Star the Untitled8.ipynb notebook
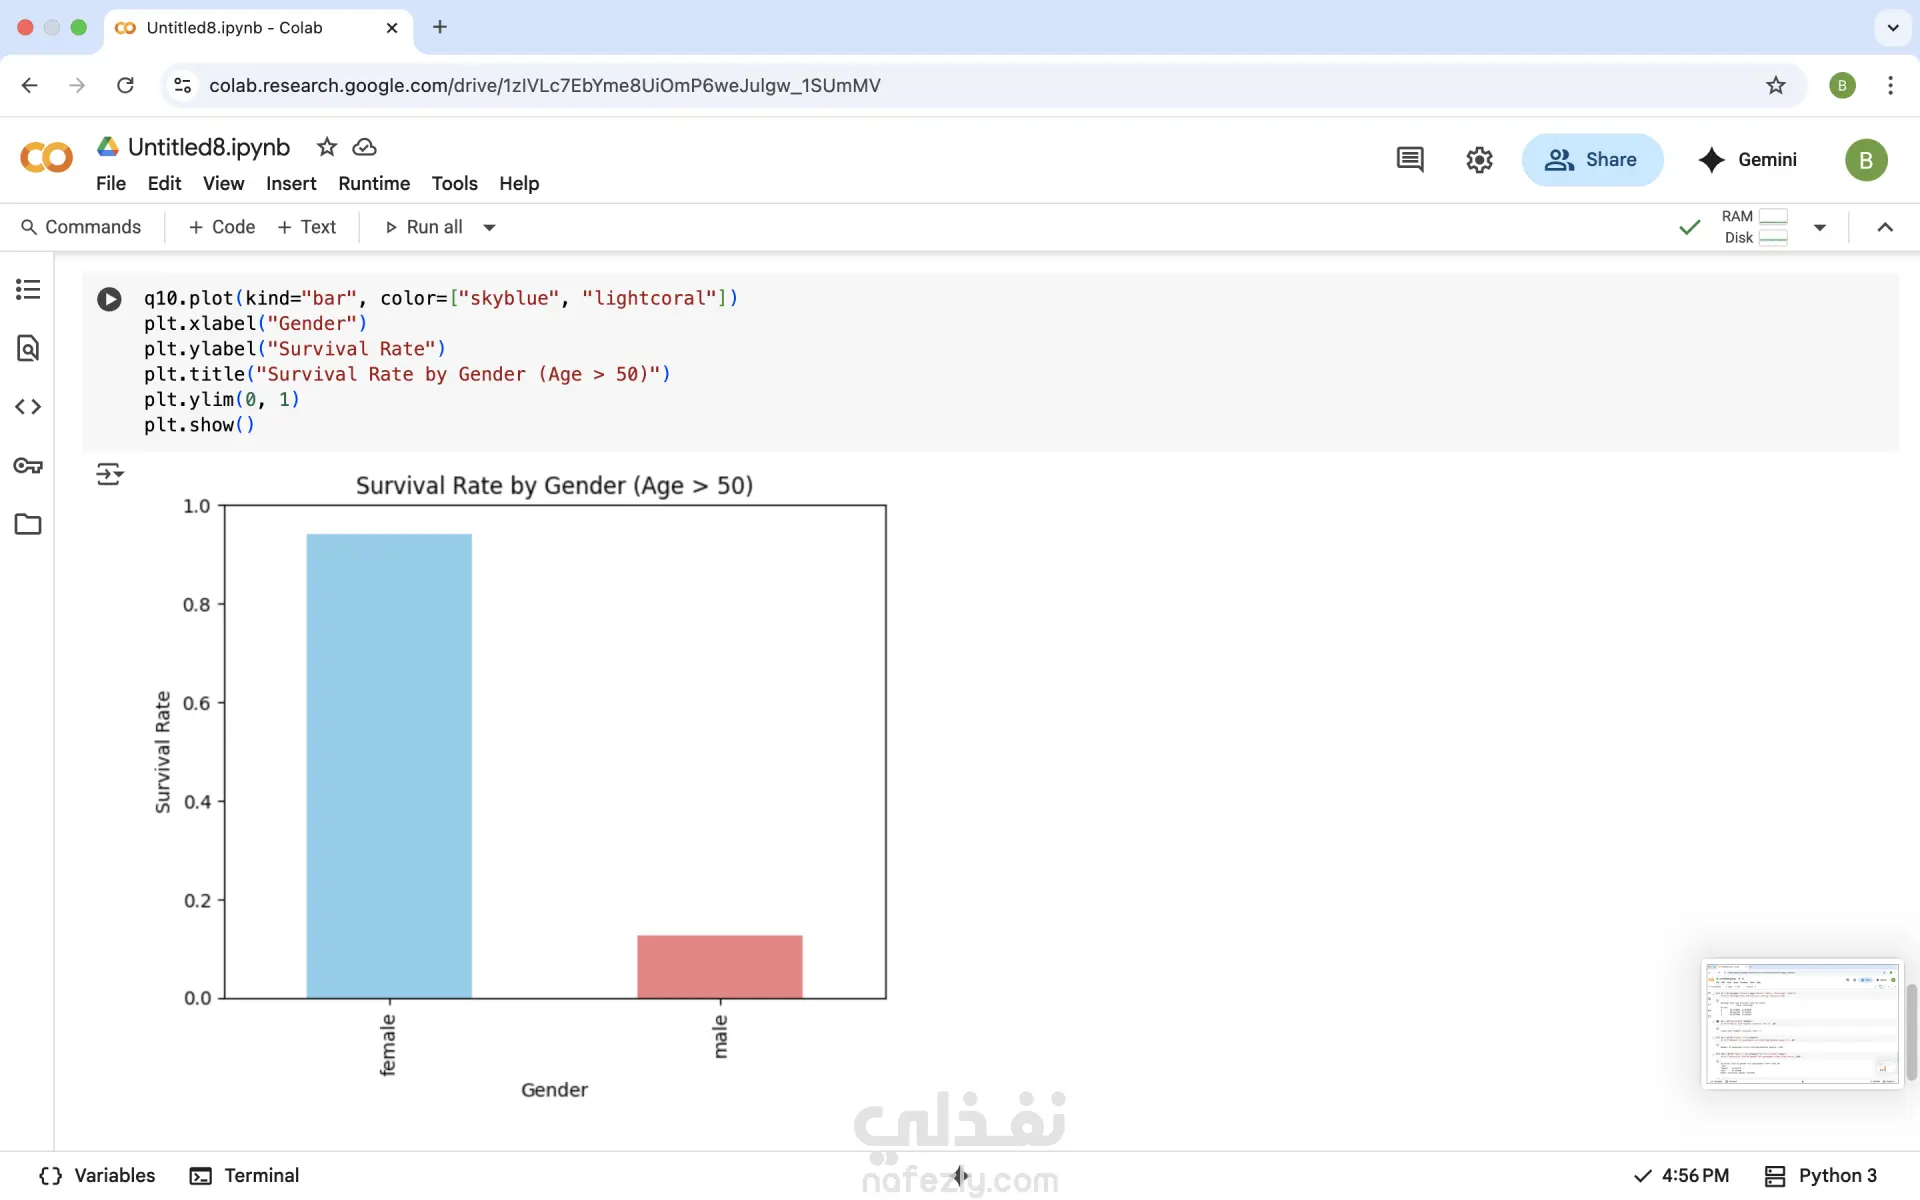 pos(326,147)
